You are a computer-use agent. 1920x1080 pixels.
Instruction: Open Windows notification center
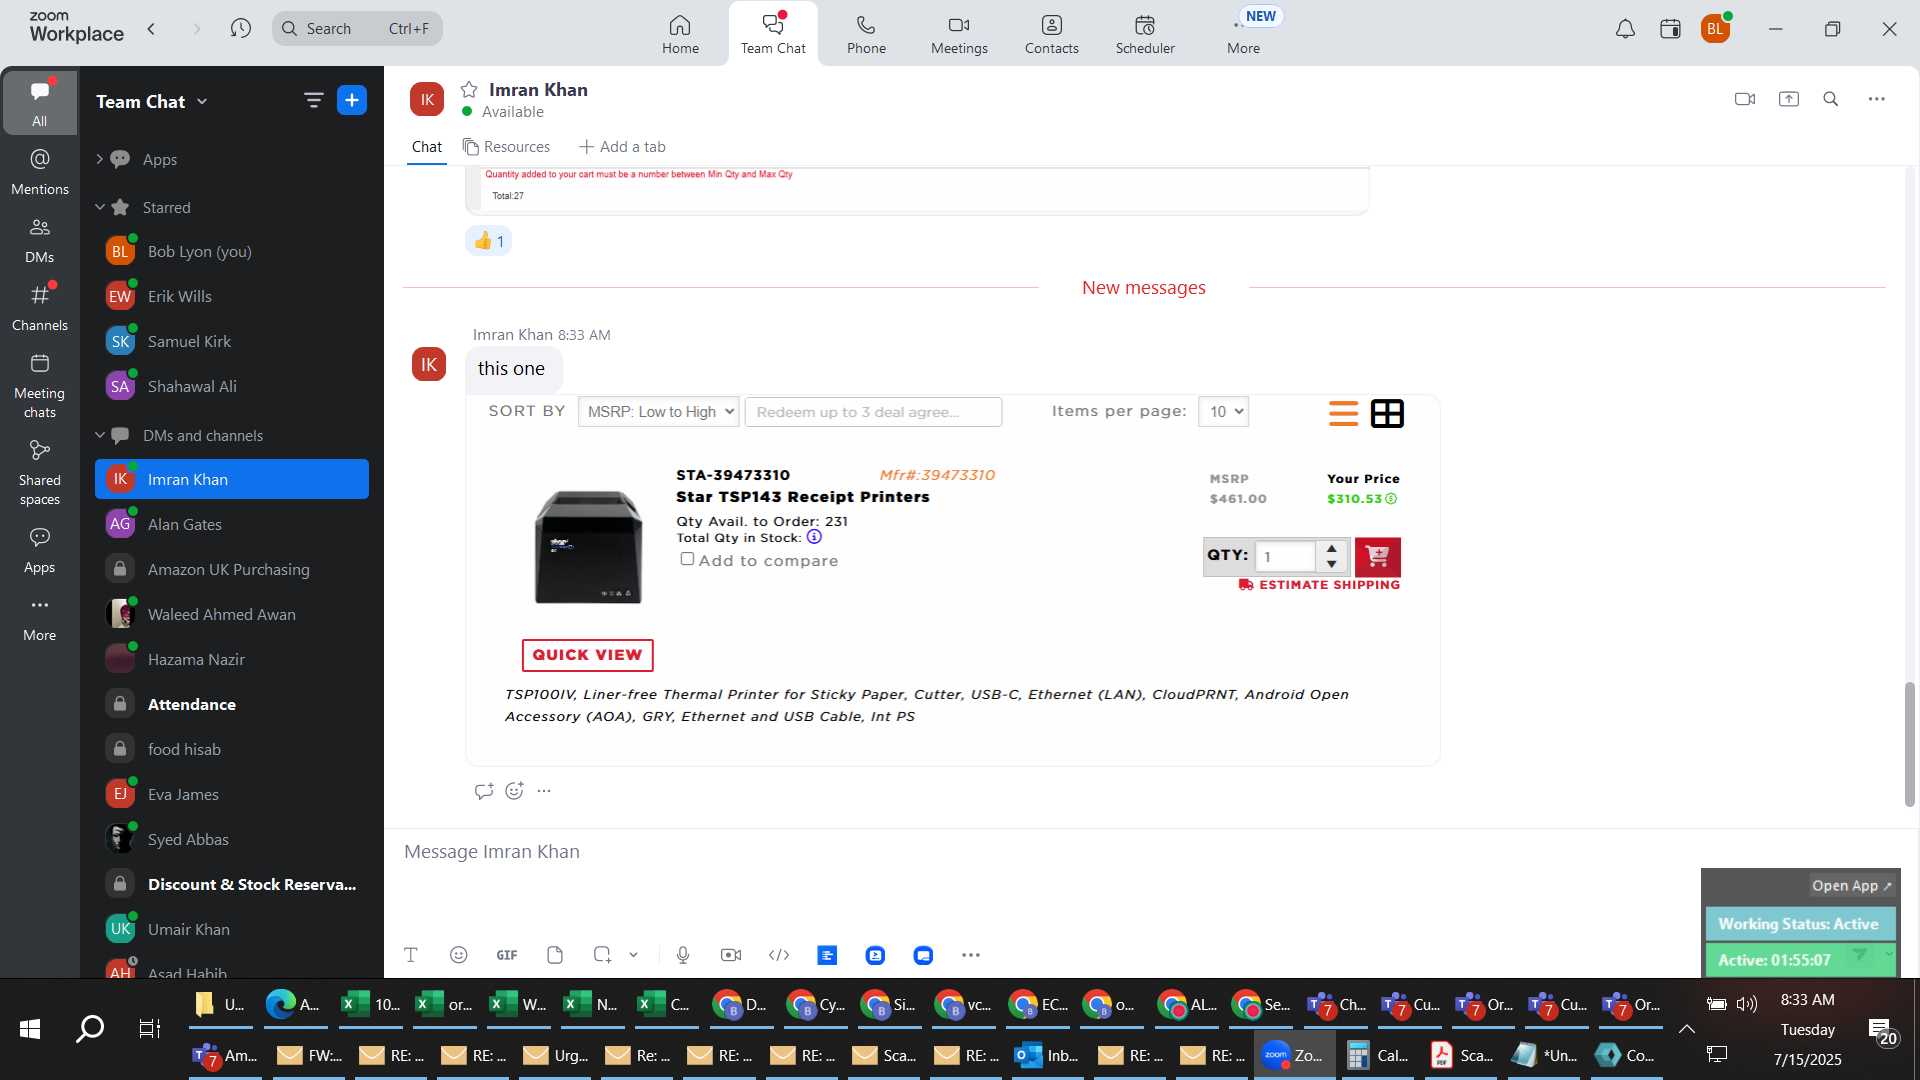[x=1883, y=1031]
